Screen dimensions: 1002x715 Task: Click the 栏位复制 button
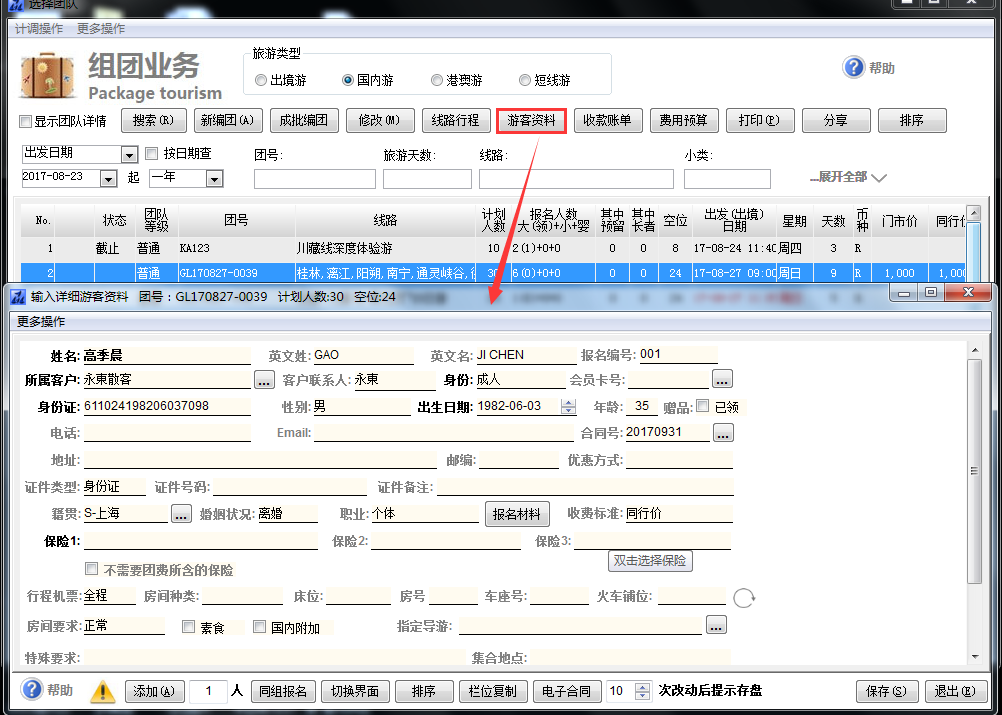point(493,691)
